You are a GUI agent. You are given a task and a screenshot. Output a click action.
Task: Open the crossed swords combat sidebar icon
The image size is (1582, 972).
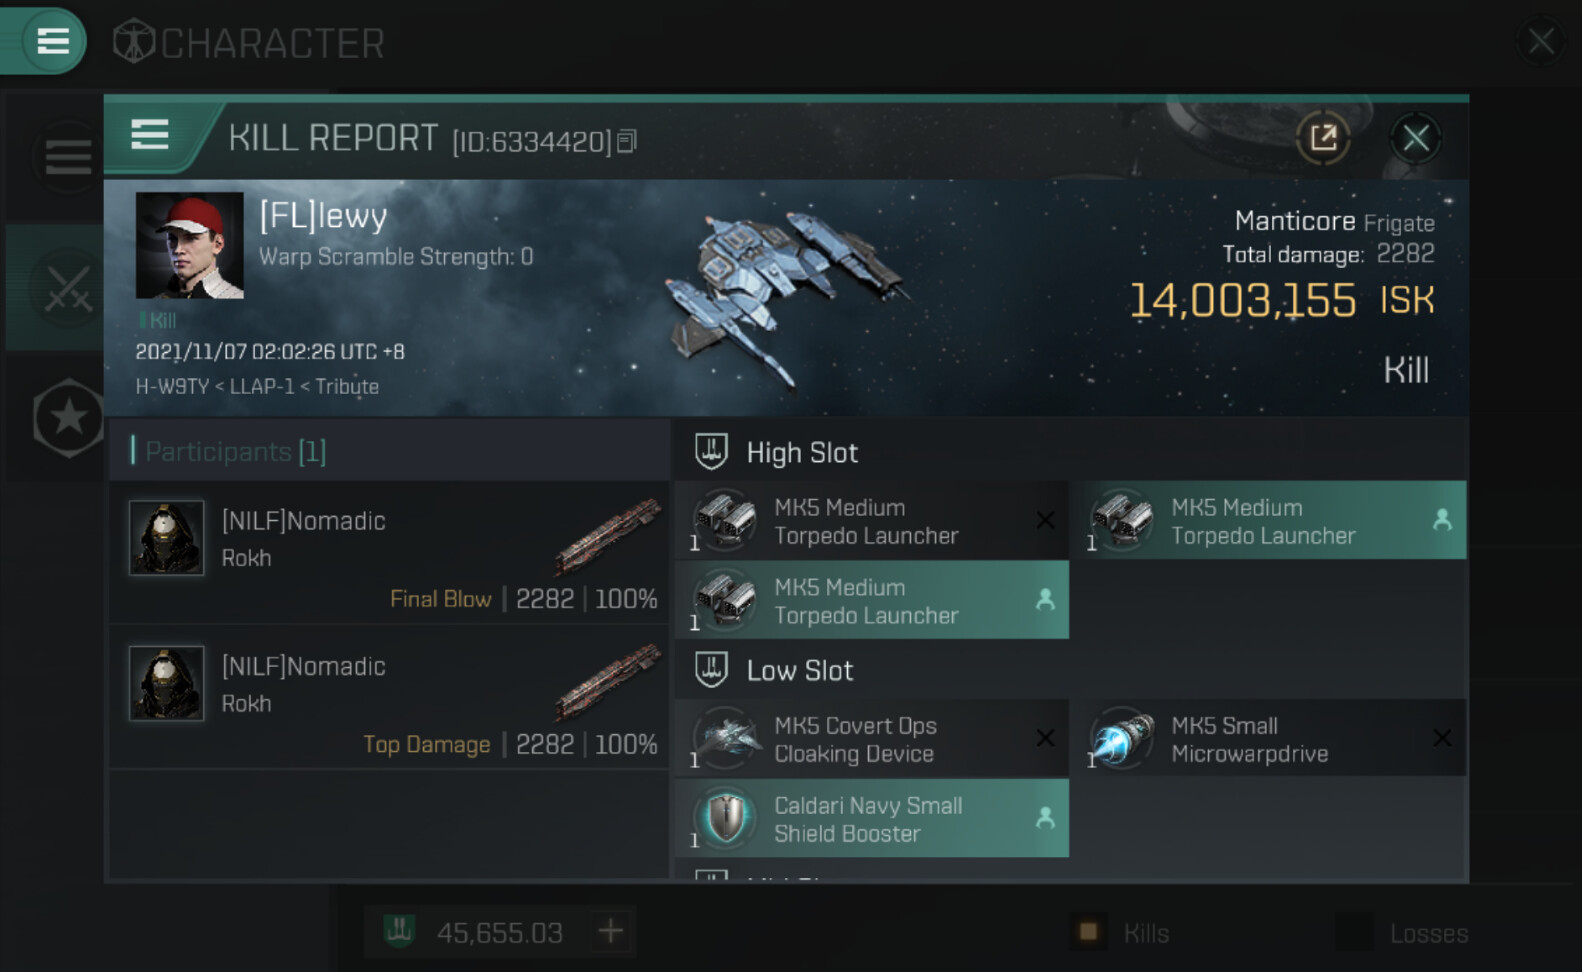tap(66, 288)
